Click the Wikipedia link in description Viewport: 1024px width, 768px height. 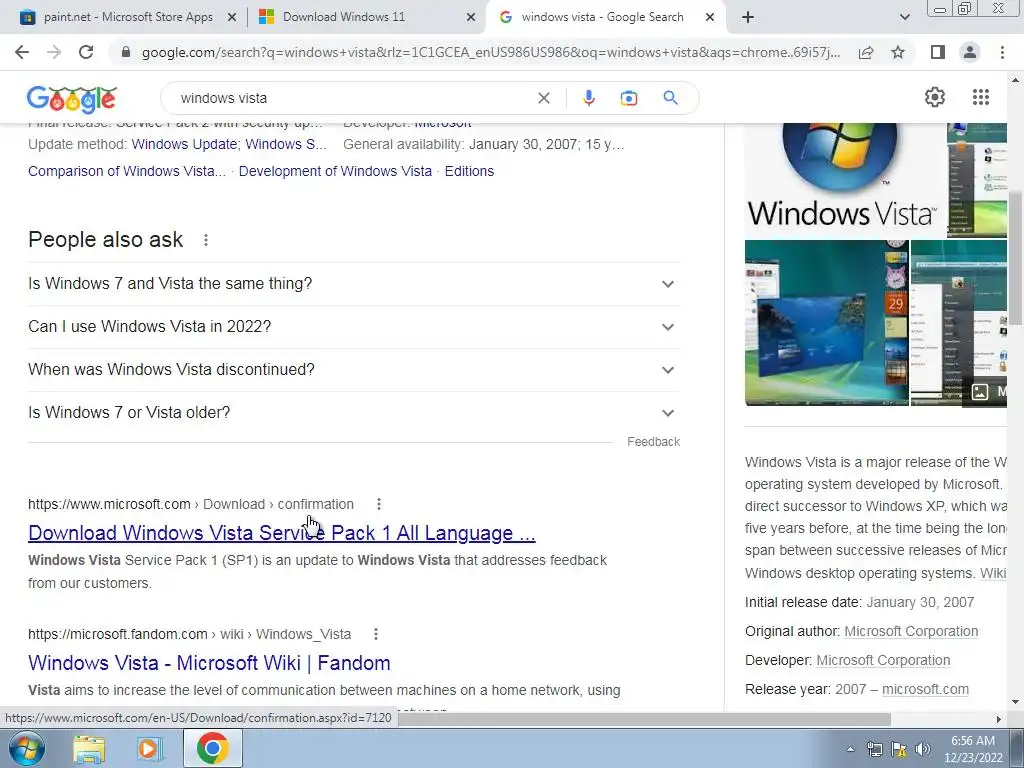click(993, 573)
